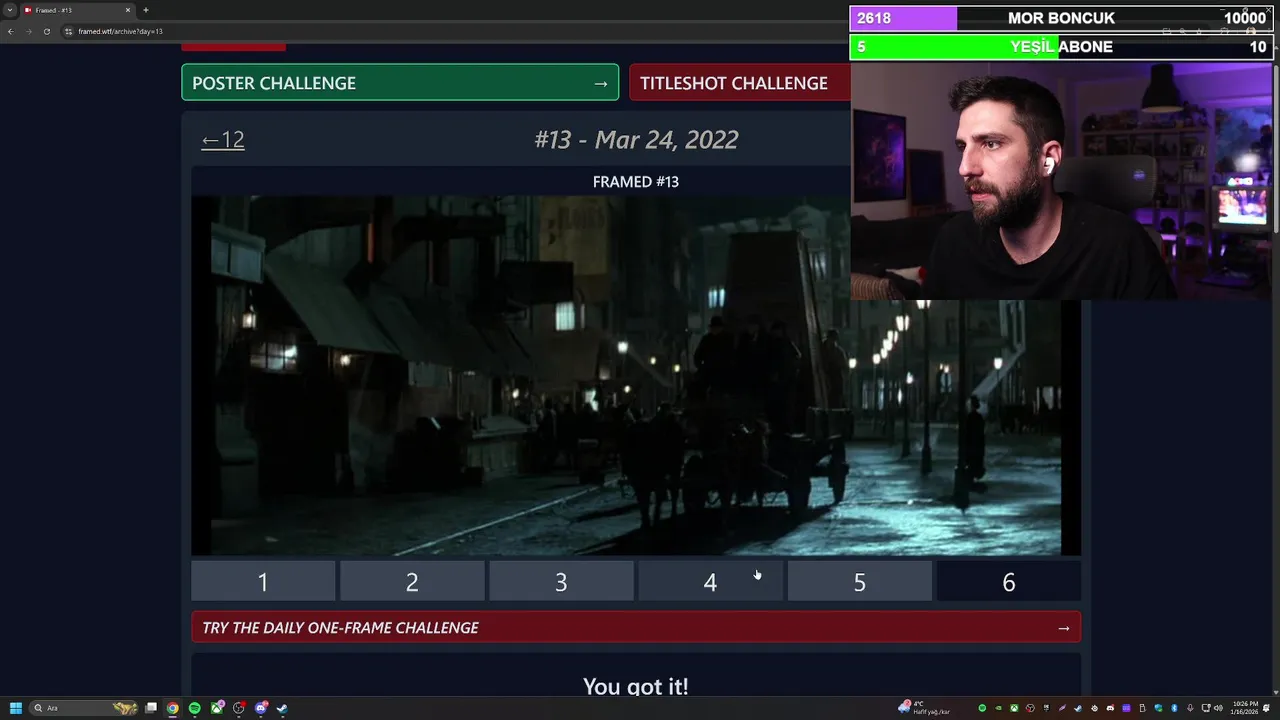This screenshot has height=720, width=1280.
Task: Open the notifications bell icon
Action: (1266, 708)
